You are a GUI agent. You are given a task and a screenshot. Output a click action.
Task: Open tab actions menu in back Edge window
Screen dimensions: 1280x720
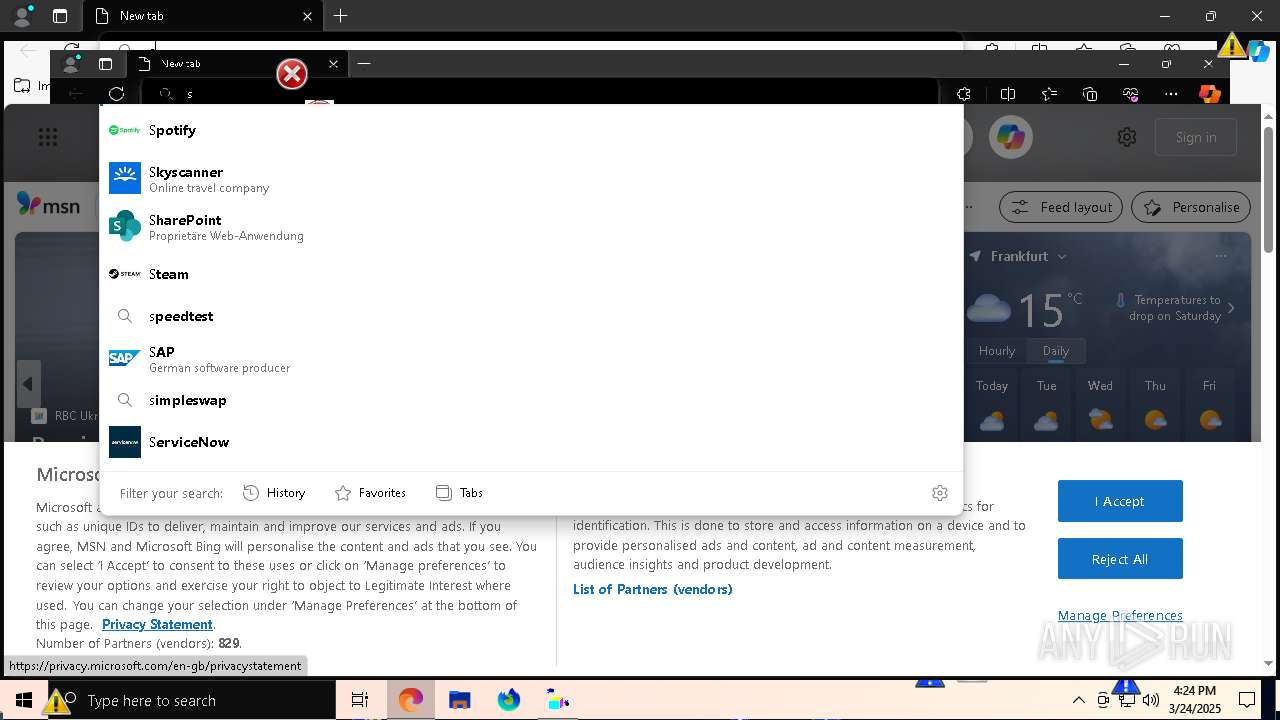point(60,16)
